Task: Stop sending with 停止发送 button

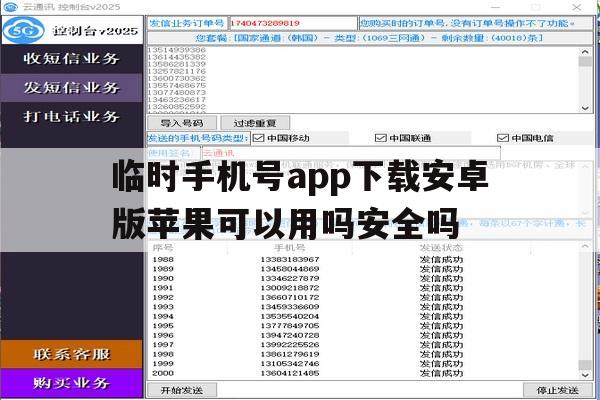Action: pyautogui.click(x=557, y=390)
